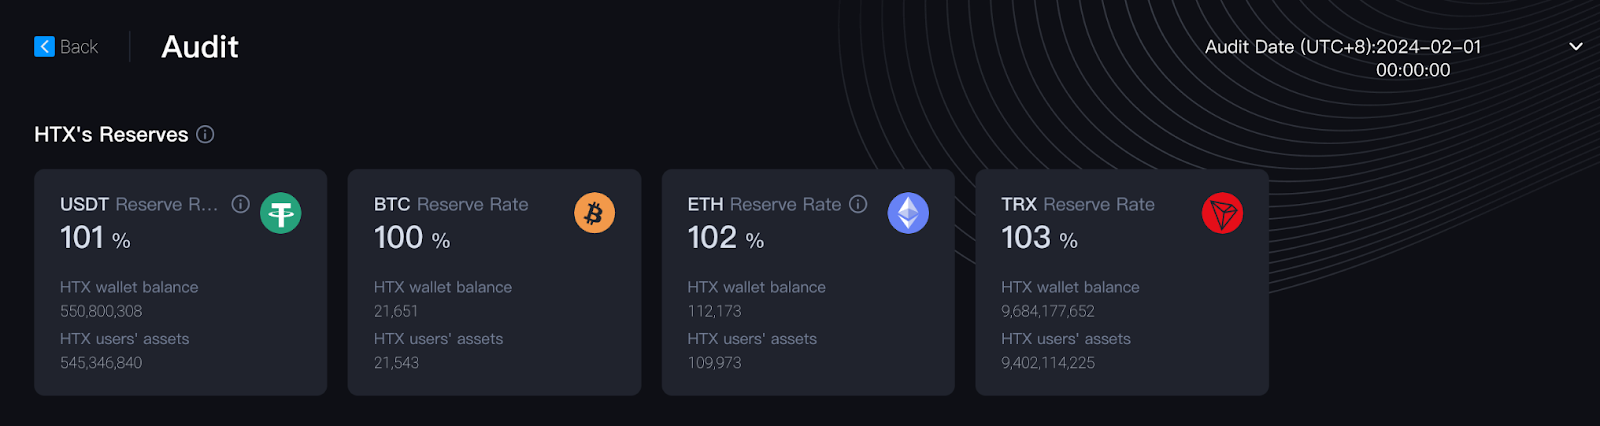
Task: Click the HTX's Reserves heading
Action: [111, 135]
